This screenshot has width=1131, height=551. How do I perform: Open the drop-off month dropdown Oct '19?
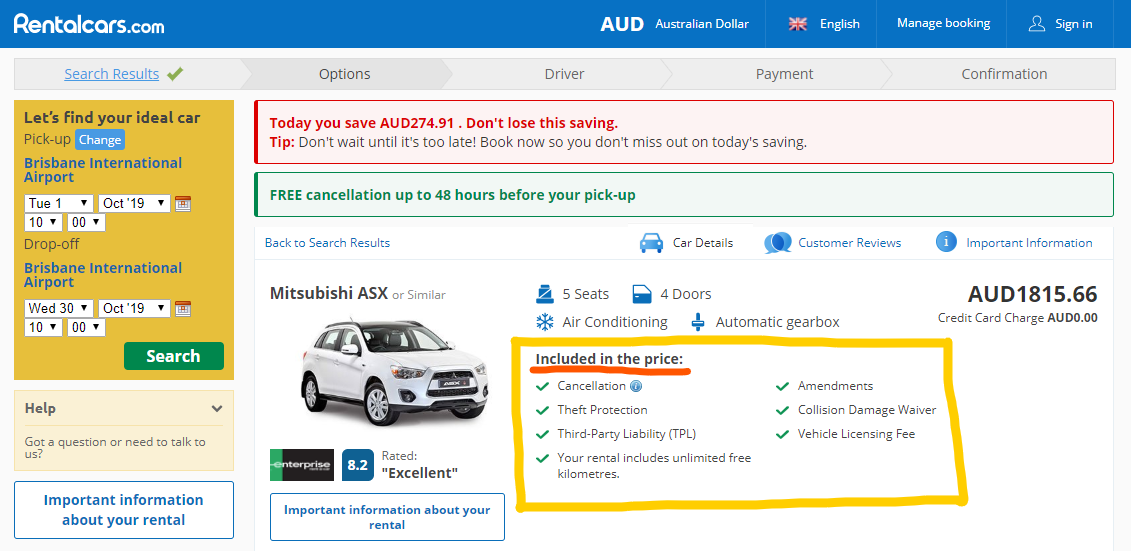point(134,309)
